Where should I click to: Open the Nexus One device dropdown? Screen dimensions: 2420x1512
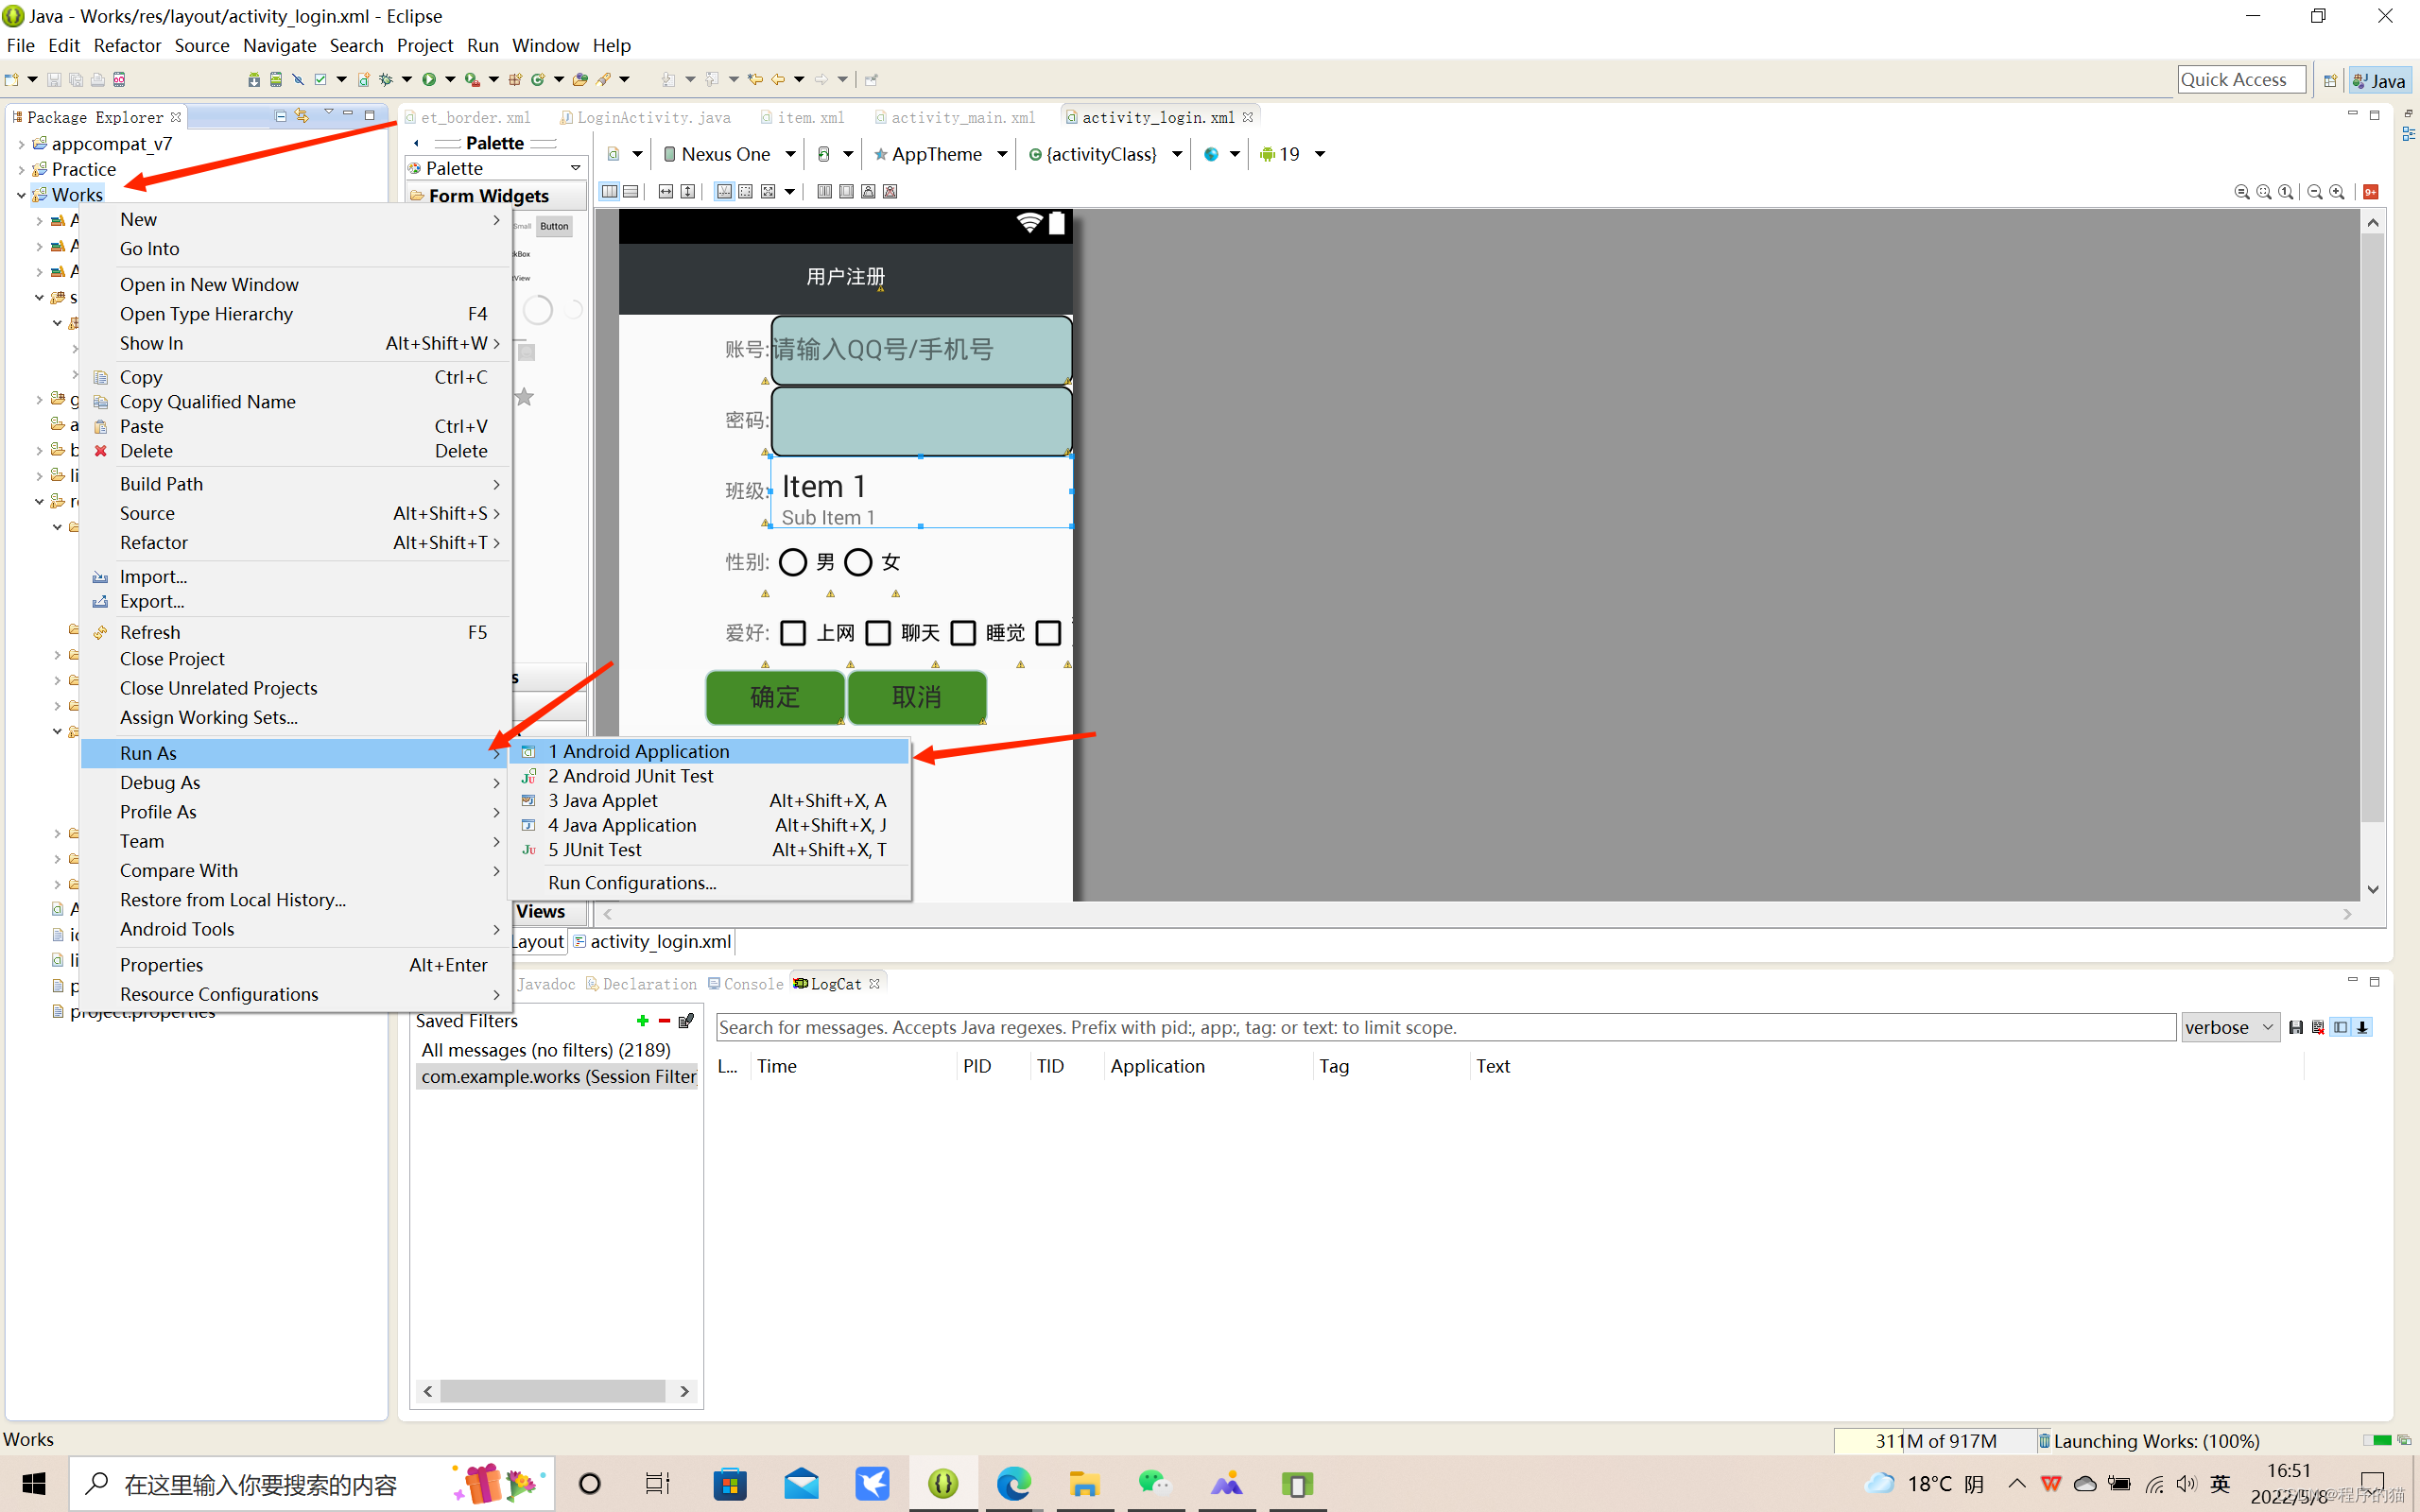[730, 154]
